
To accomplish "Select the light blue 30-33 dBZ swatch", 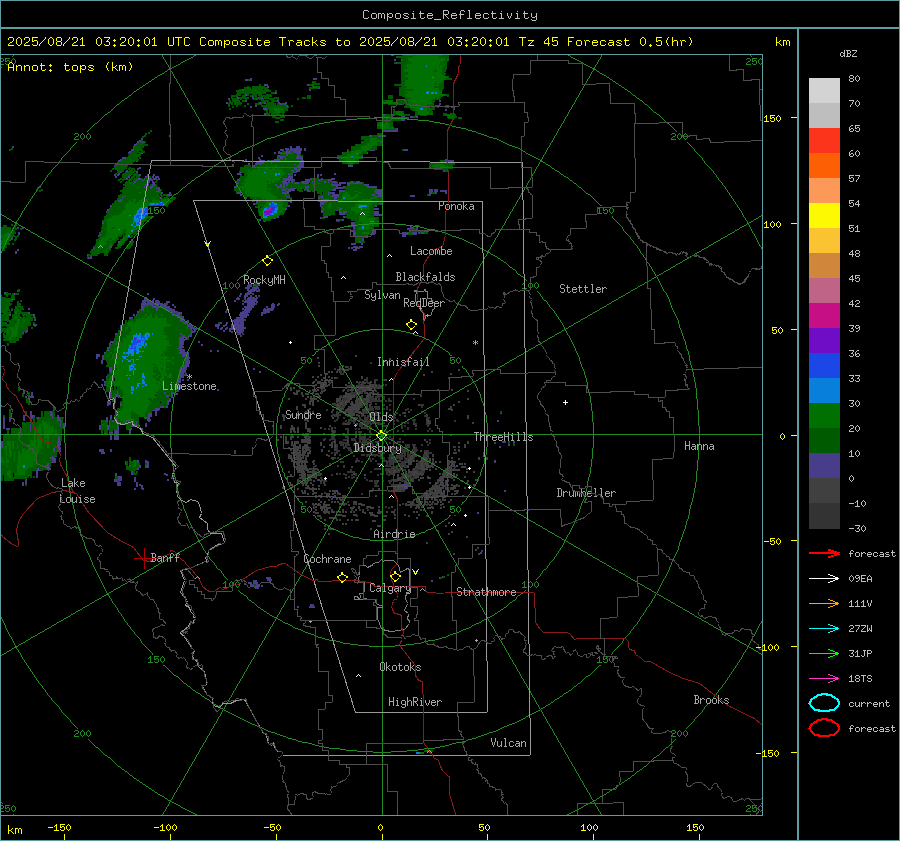I will click(x=824, y=390).
